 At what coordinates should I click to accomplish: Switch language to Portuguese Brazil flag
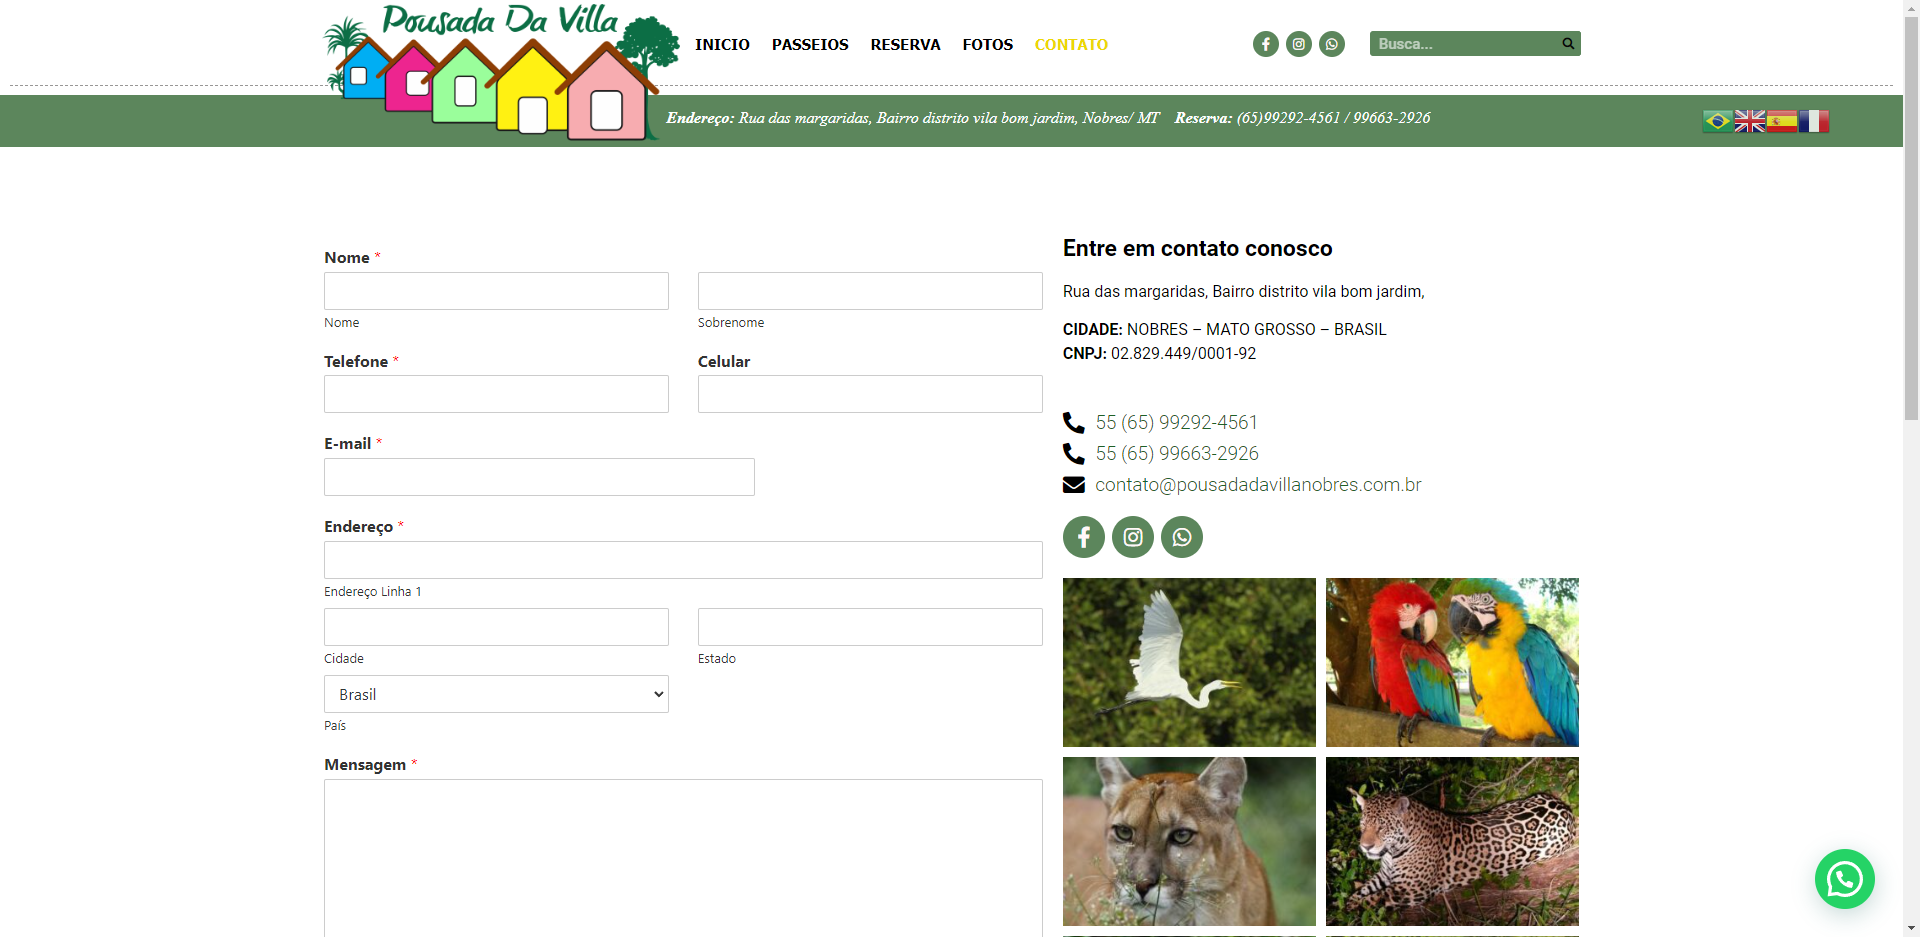click(1718, 121)
